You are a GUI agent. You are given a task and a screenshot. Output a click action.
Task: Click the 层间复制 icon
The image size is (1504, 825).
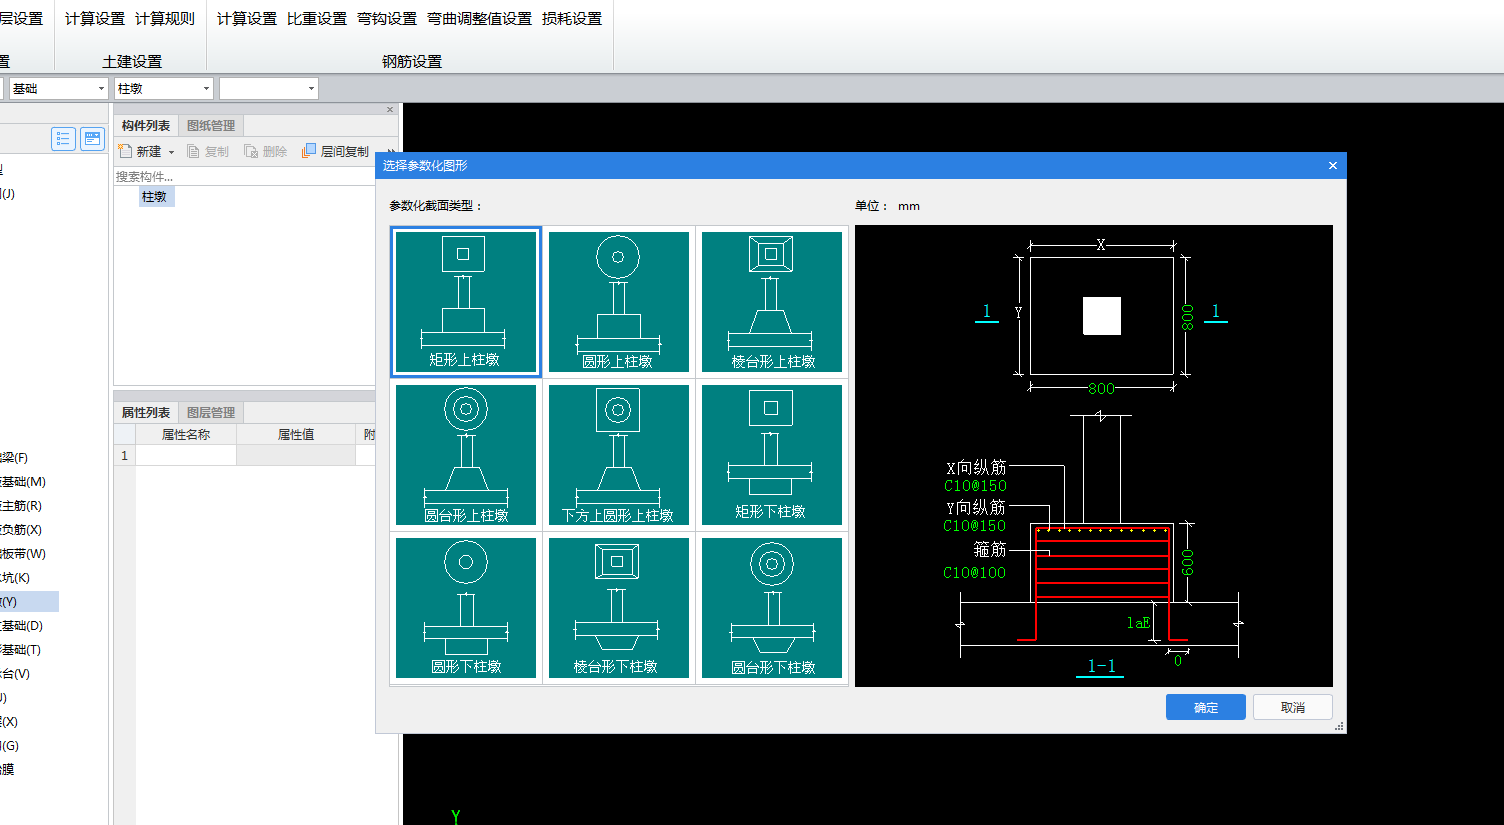[x=309, y=151]
